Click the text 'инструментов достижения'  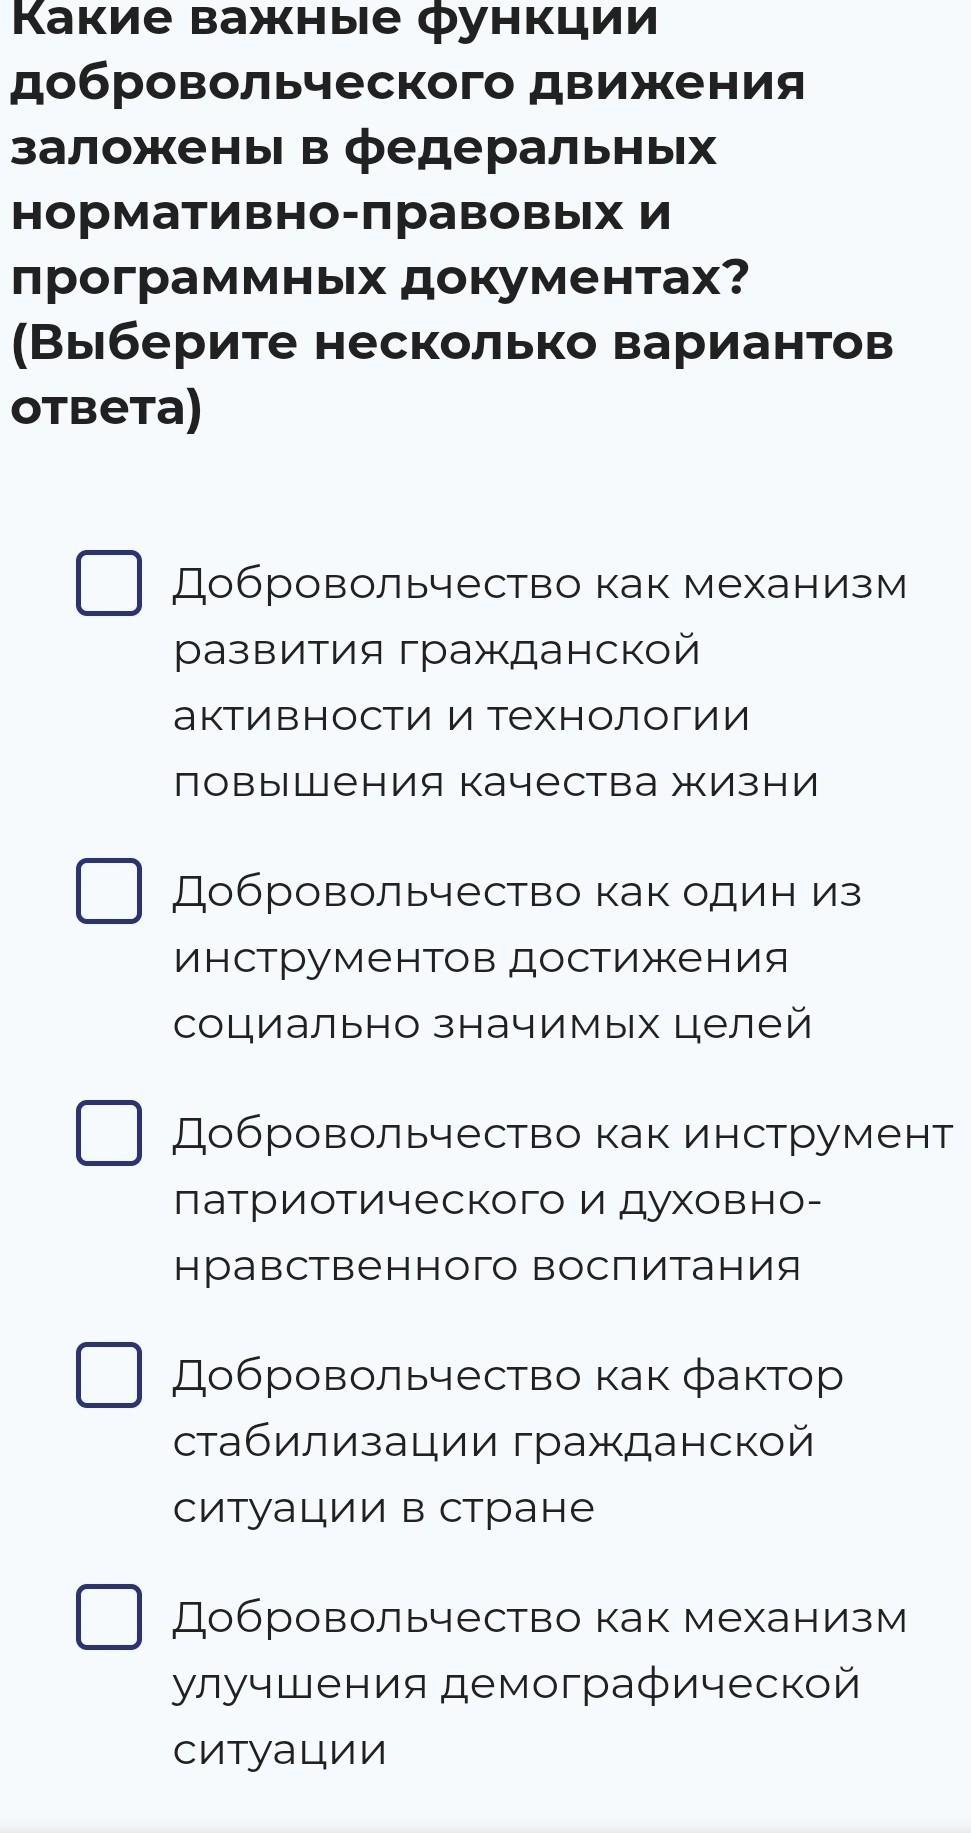point(481,959)
